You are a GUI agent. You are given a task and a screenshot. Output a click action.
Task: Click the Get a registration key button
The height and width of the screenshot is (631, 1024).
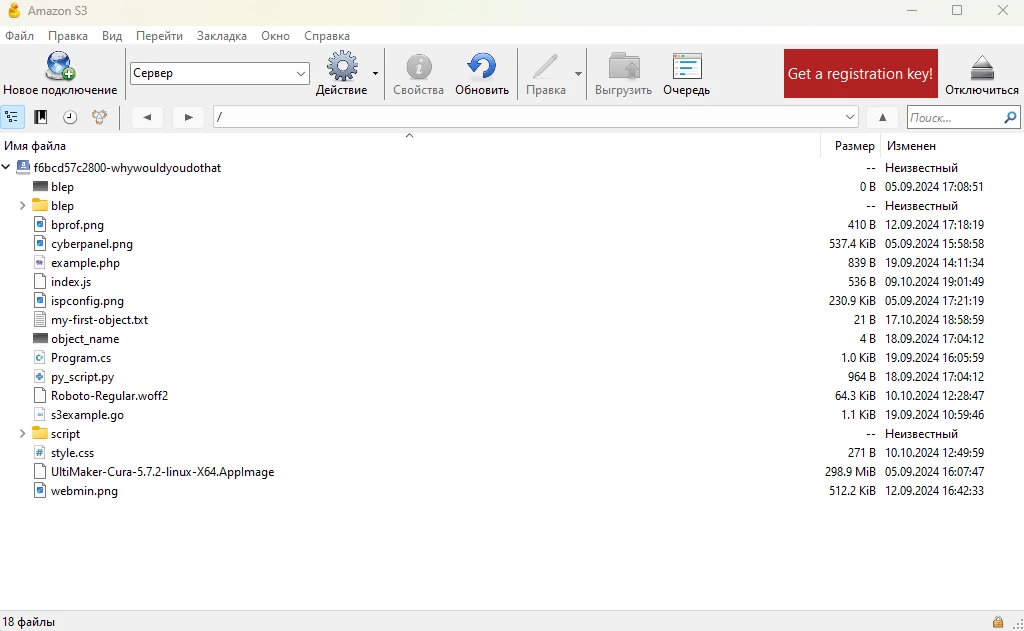point(860,73)
